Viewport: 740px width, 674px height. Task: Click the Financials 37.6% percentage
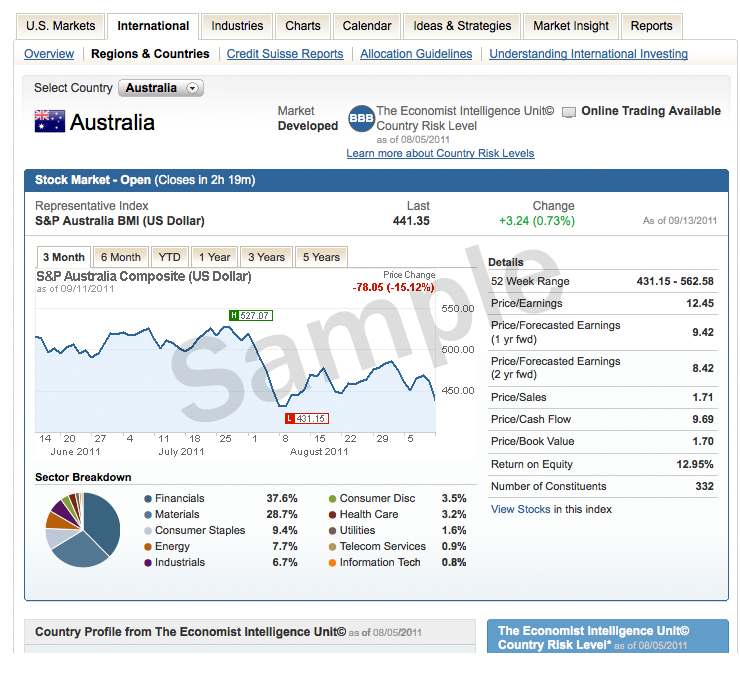pos(282,498)
